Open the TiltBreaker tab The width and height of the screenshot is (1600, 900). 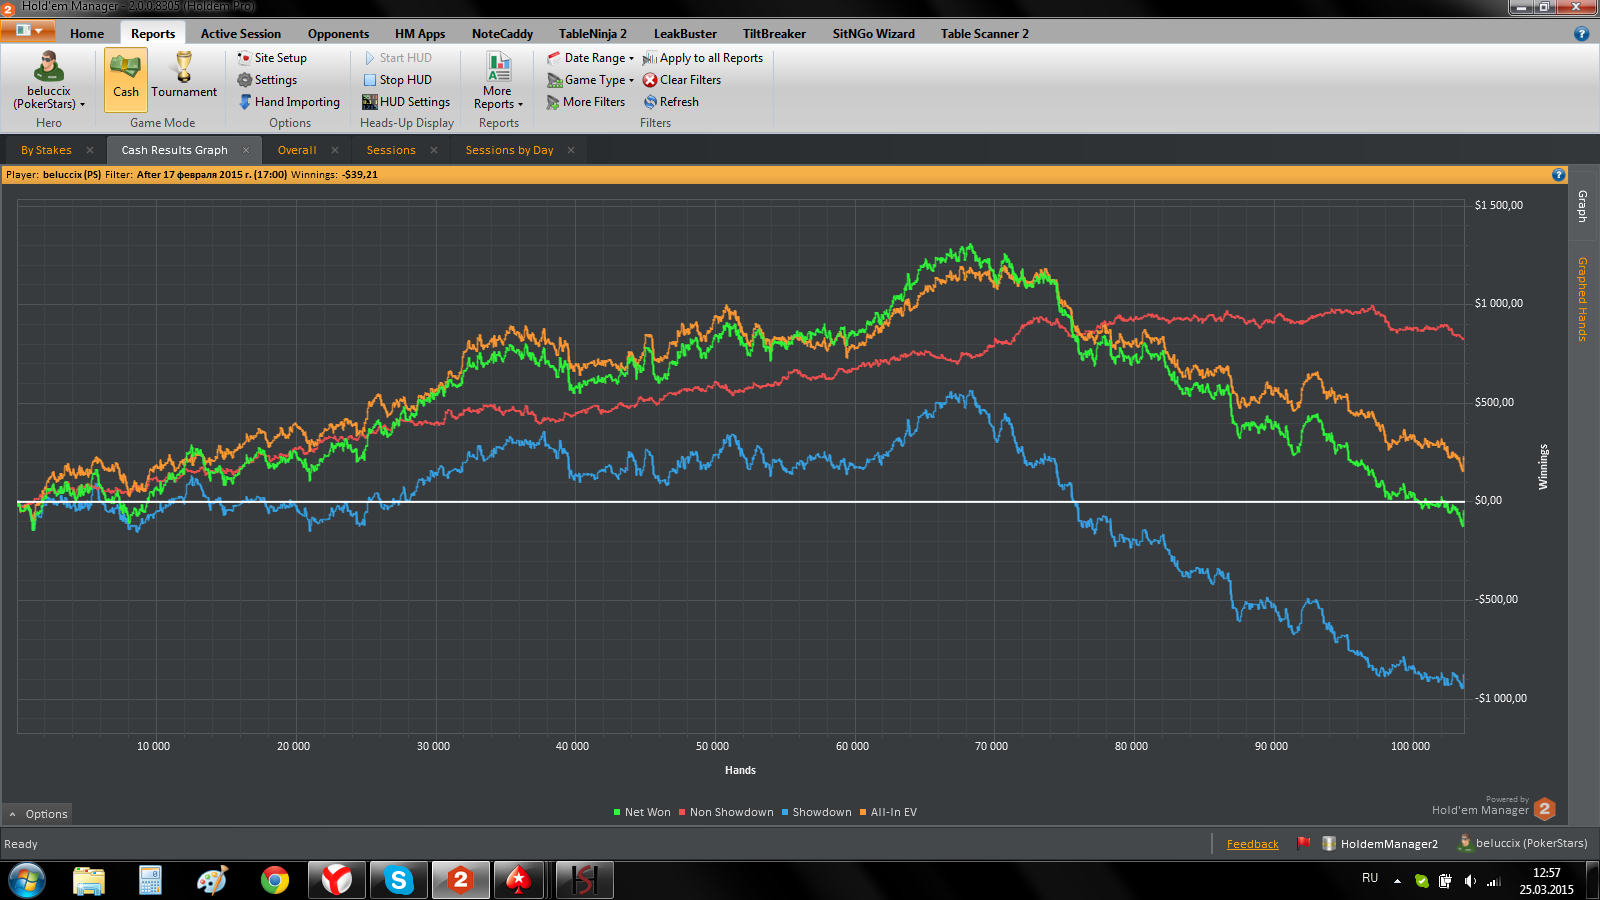[x=774, y=34]
